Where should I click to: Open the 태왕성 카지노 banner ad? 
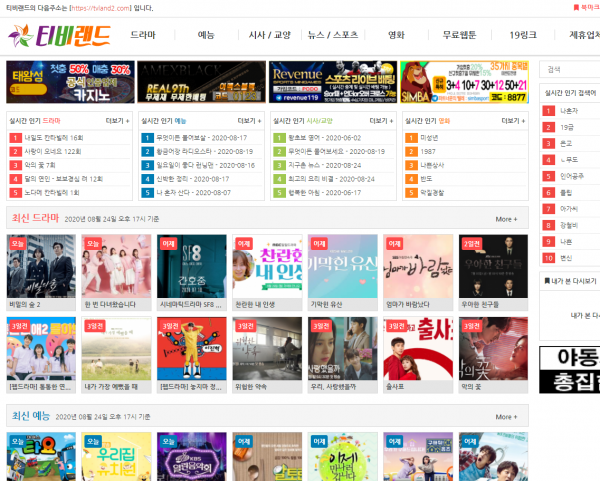pyautogui.click(x=70, y=82)
